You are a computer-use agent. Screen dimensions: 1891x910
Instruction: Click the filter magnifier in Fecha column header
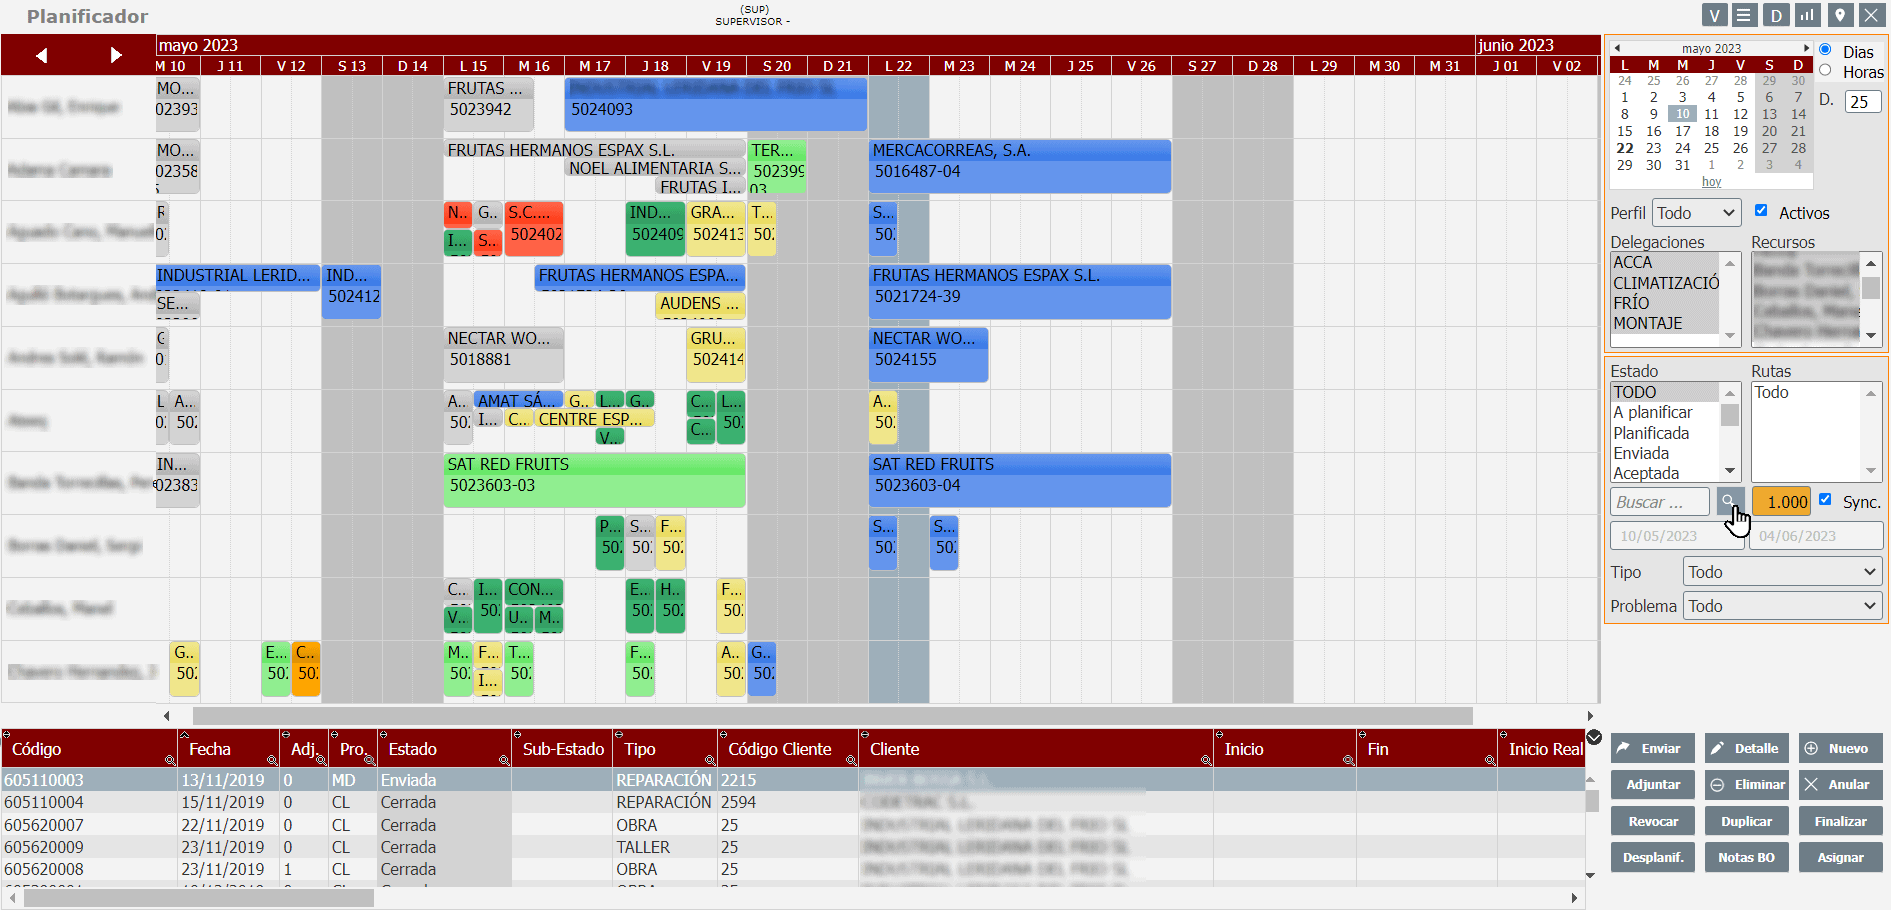[272, 761]
